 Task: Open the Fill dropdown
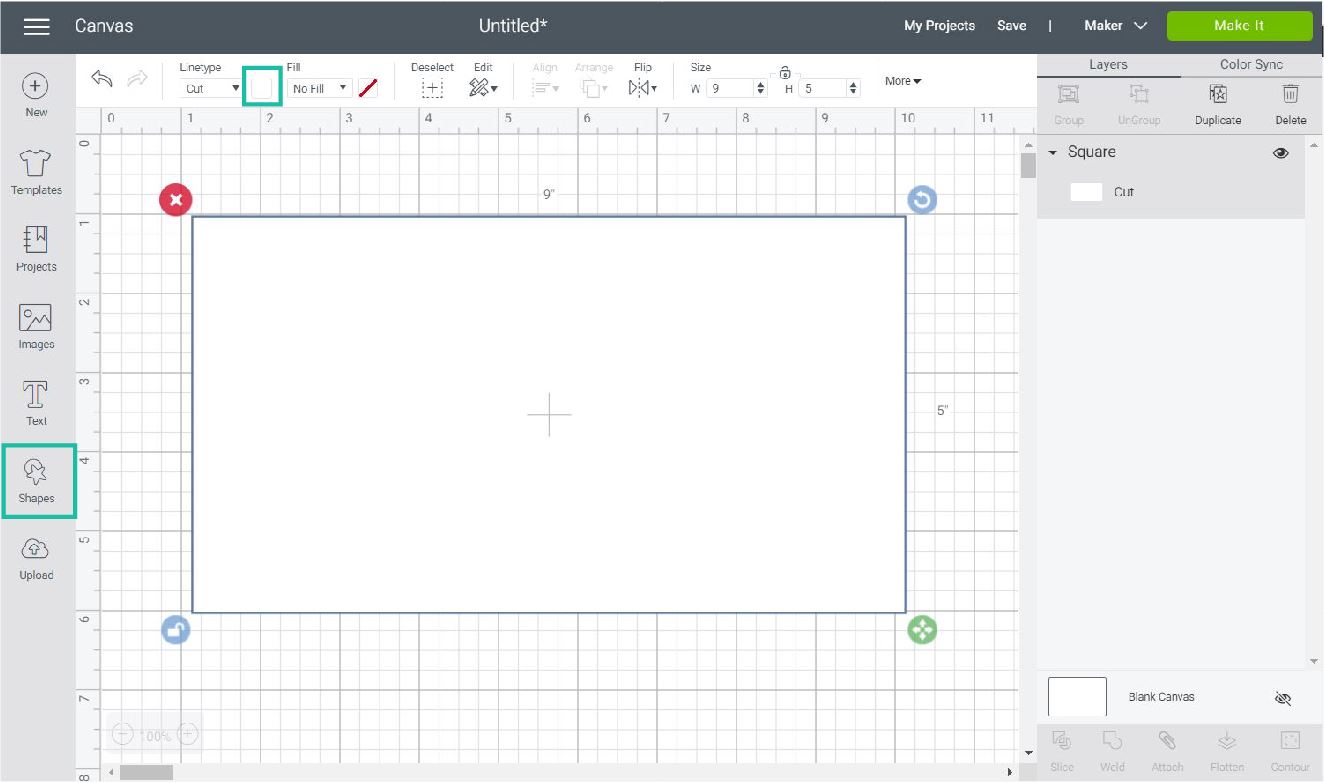319,88
